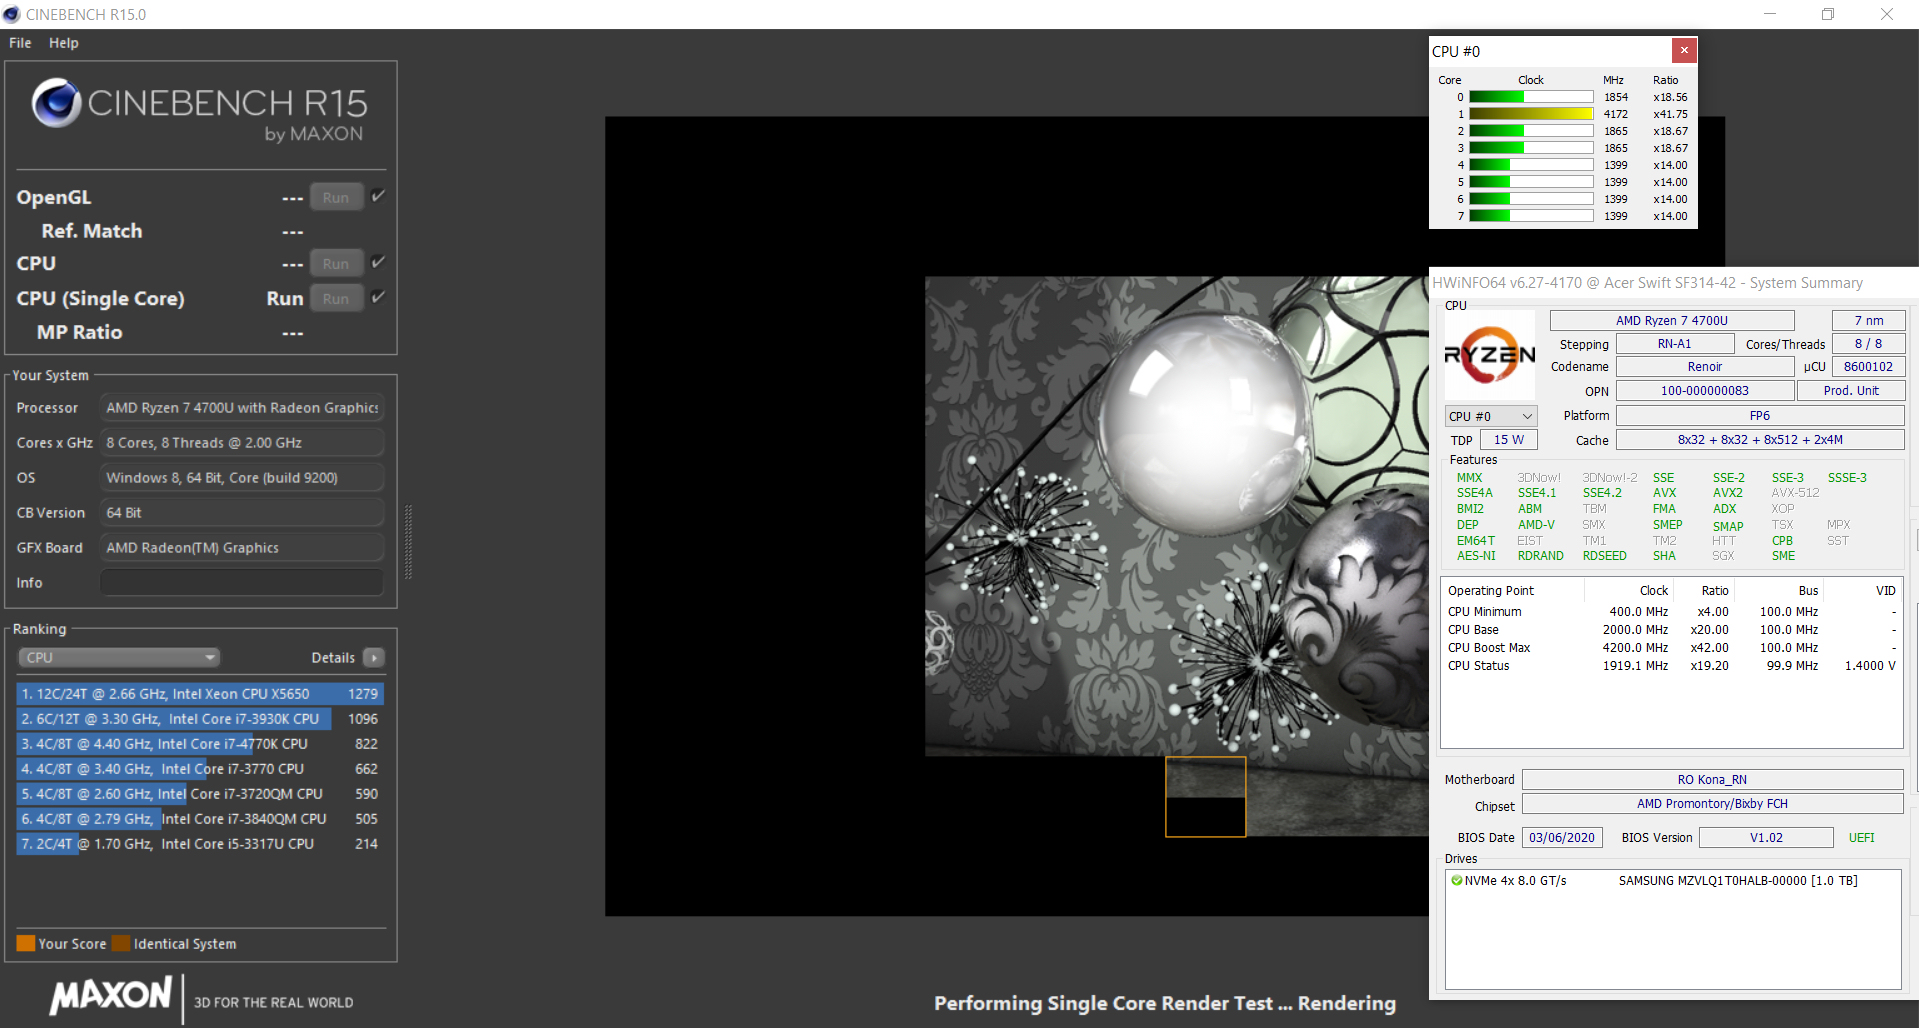The width and height of the screenshot is (1919, 1028).
Task: Click the AMD Promontory/Bixby FCH chipset field
Action: coord(1712,804)
